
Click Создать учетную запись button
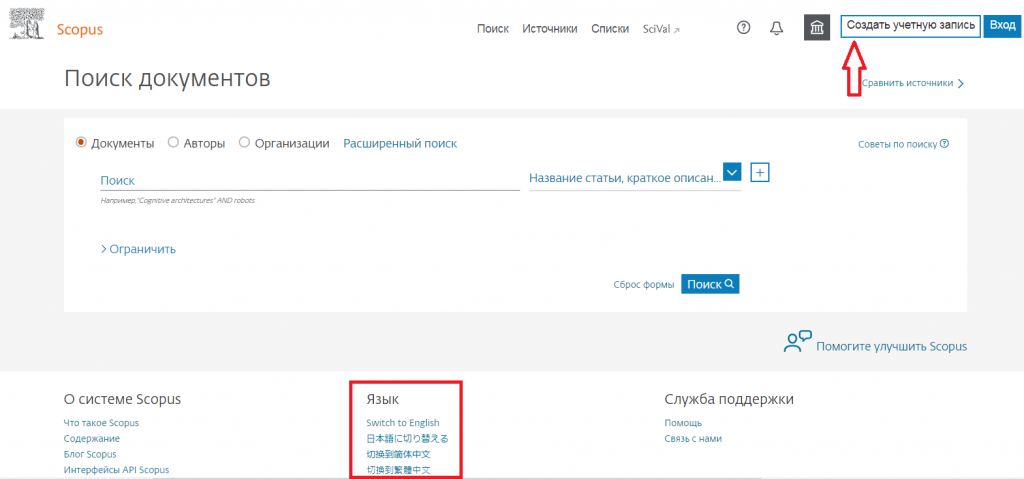pos(910,26)
